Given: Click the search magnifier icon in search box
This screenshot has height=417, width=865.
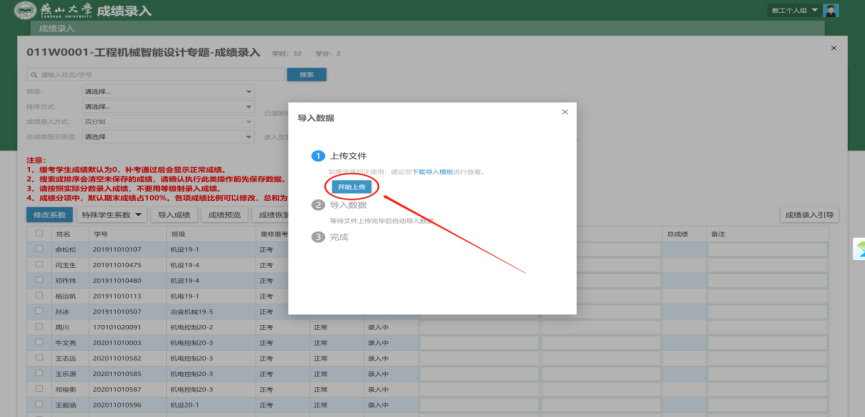Looking at the screenshot, I should coord(34,75).
